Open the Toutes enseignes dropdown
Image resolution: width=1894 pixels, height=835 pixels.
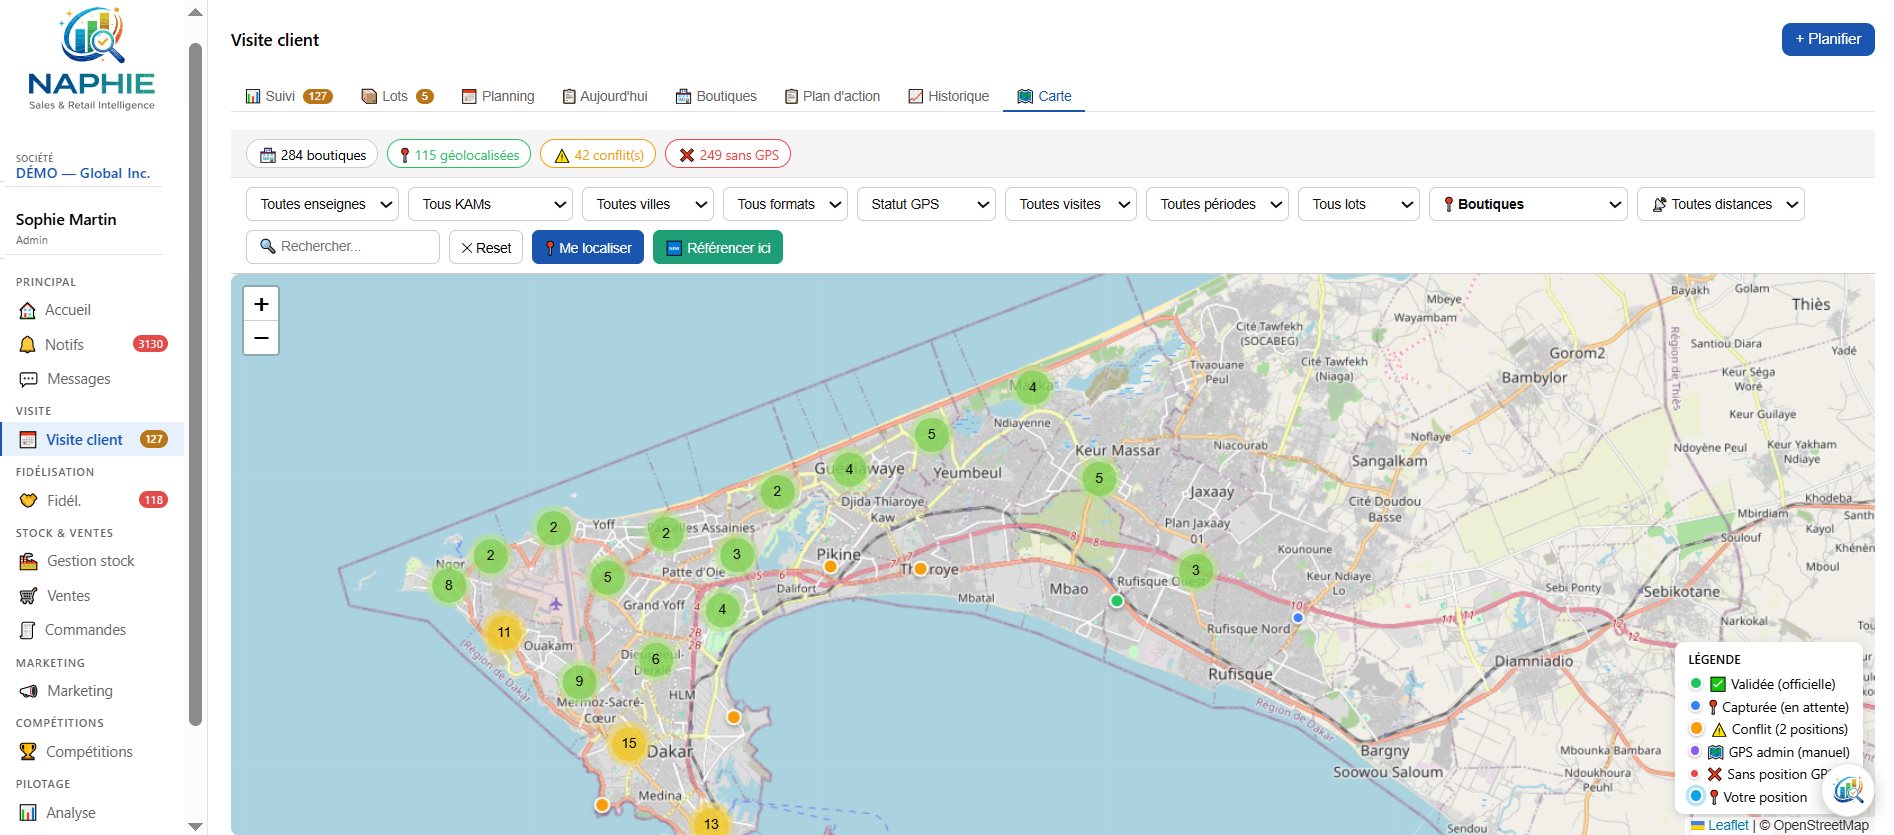click(x=322, y=204)
